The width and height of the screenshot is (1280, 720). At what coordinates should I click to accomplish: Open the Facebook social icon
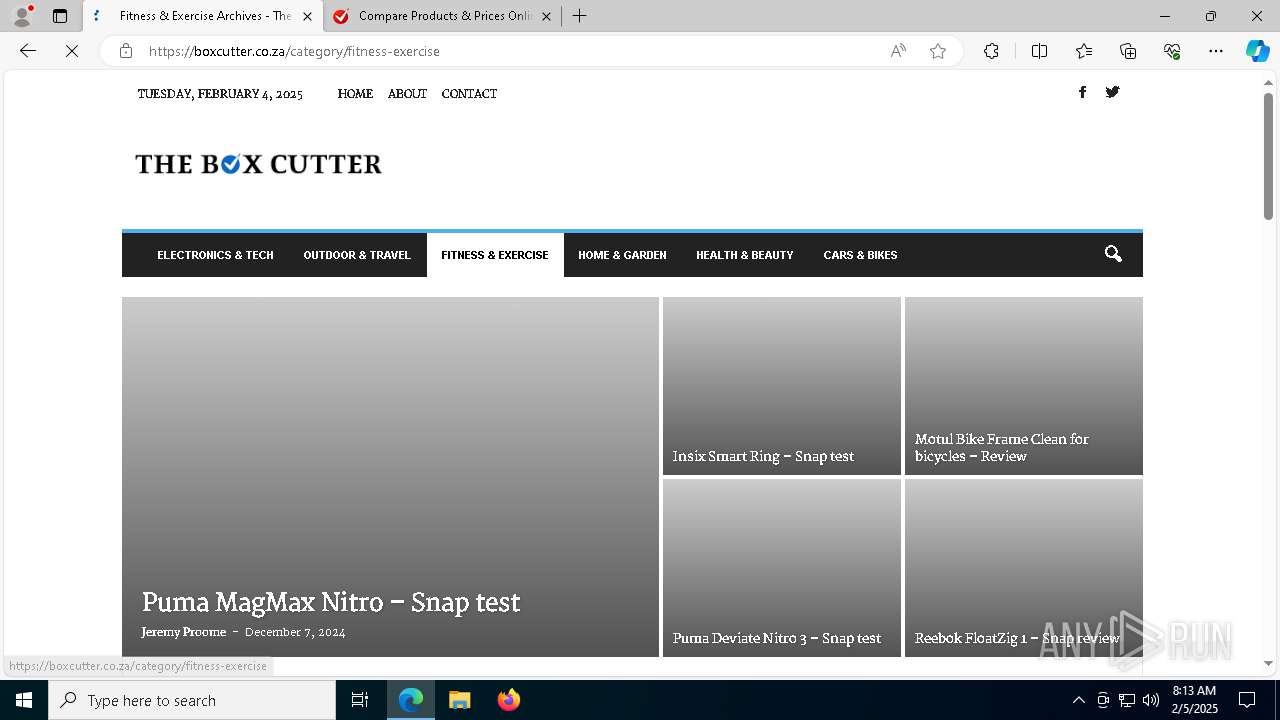(1082, 92)
